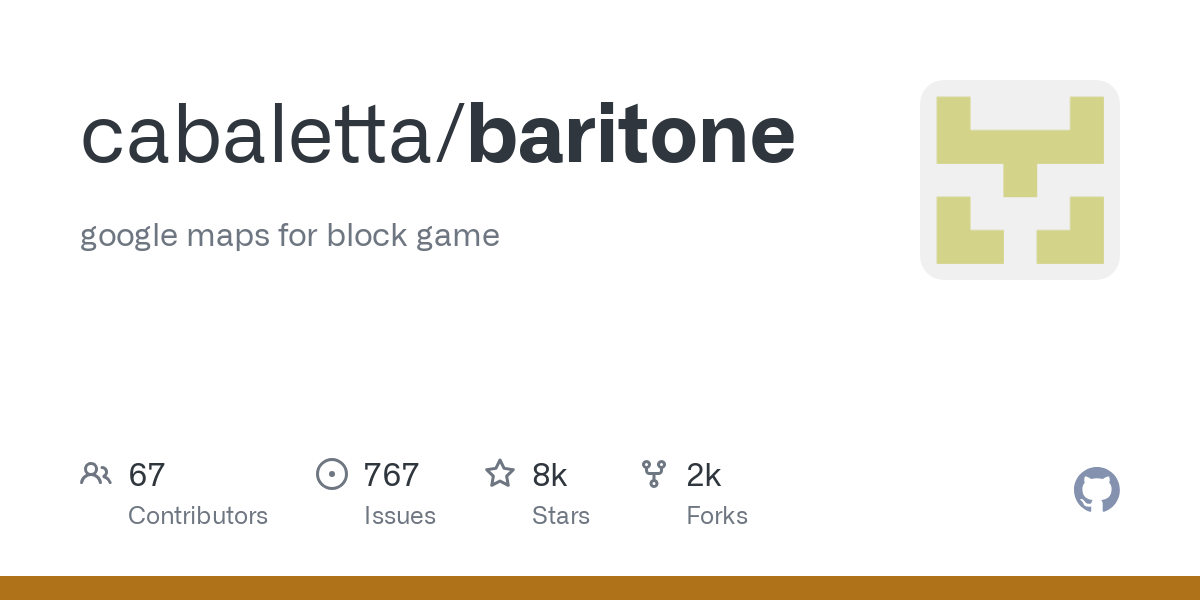Click the slash between owner and repository
This screenshot has width=1200, height=600.
[451, 135]
